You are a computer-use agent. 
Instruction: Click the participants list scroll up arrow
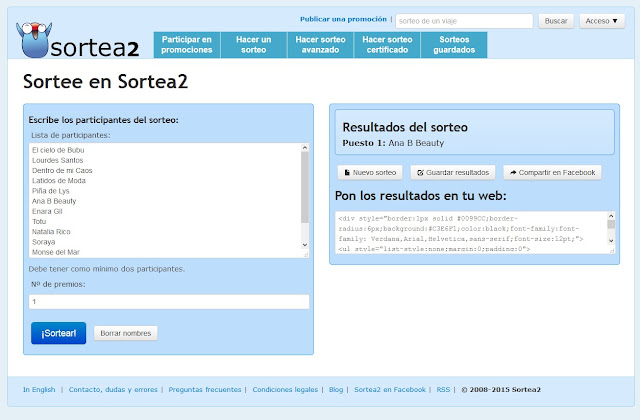(x=304, y=148)
